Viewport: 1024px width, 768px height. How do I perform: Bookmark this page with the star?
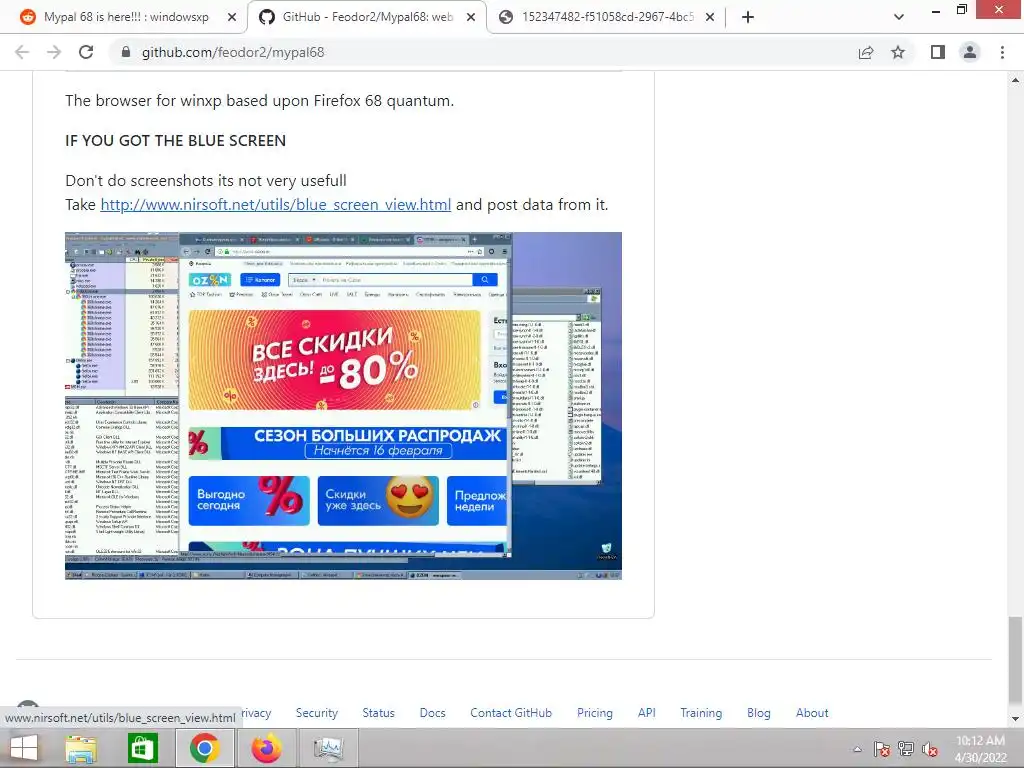(898, 52)
